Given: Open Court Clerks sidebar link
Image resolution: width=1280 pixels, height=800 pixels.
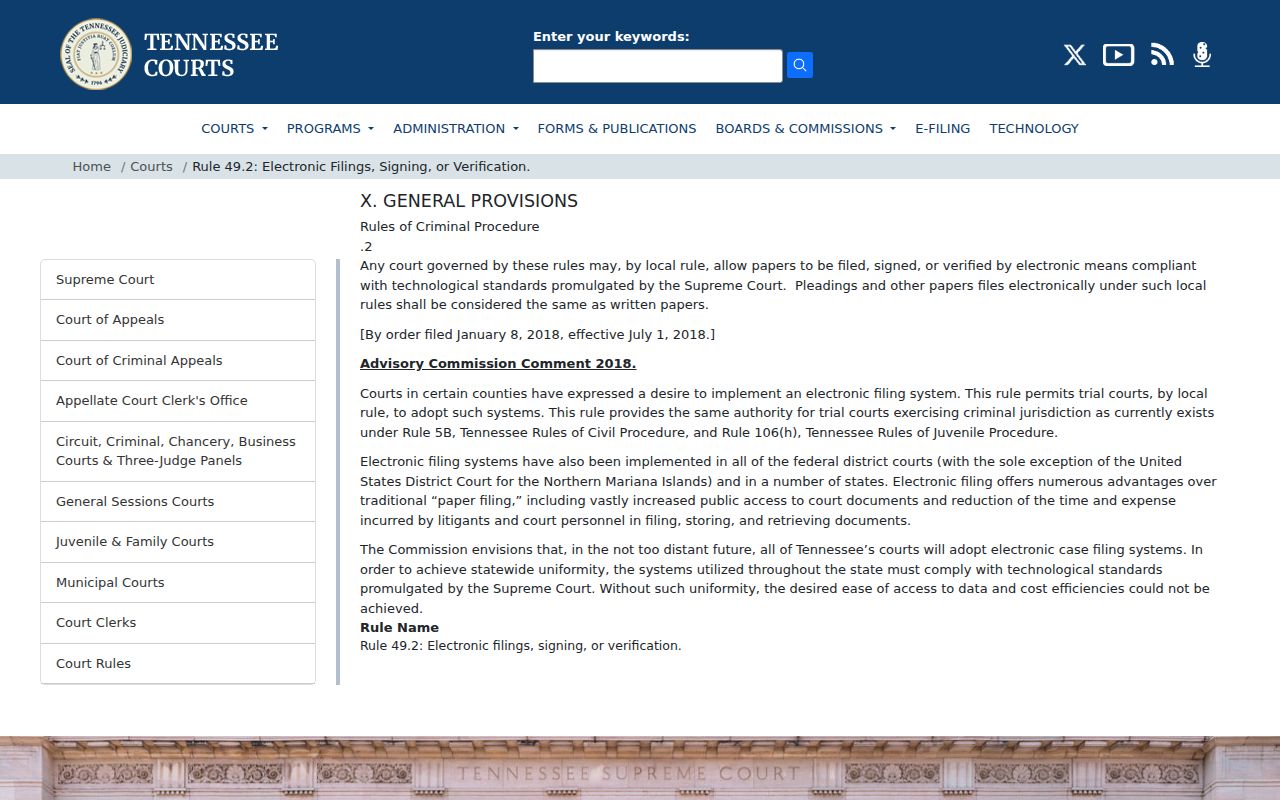Looking at the screenshot, I should (178, 622).
